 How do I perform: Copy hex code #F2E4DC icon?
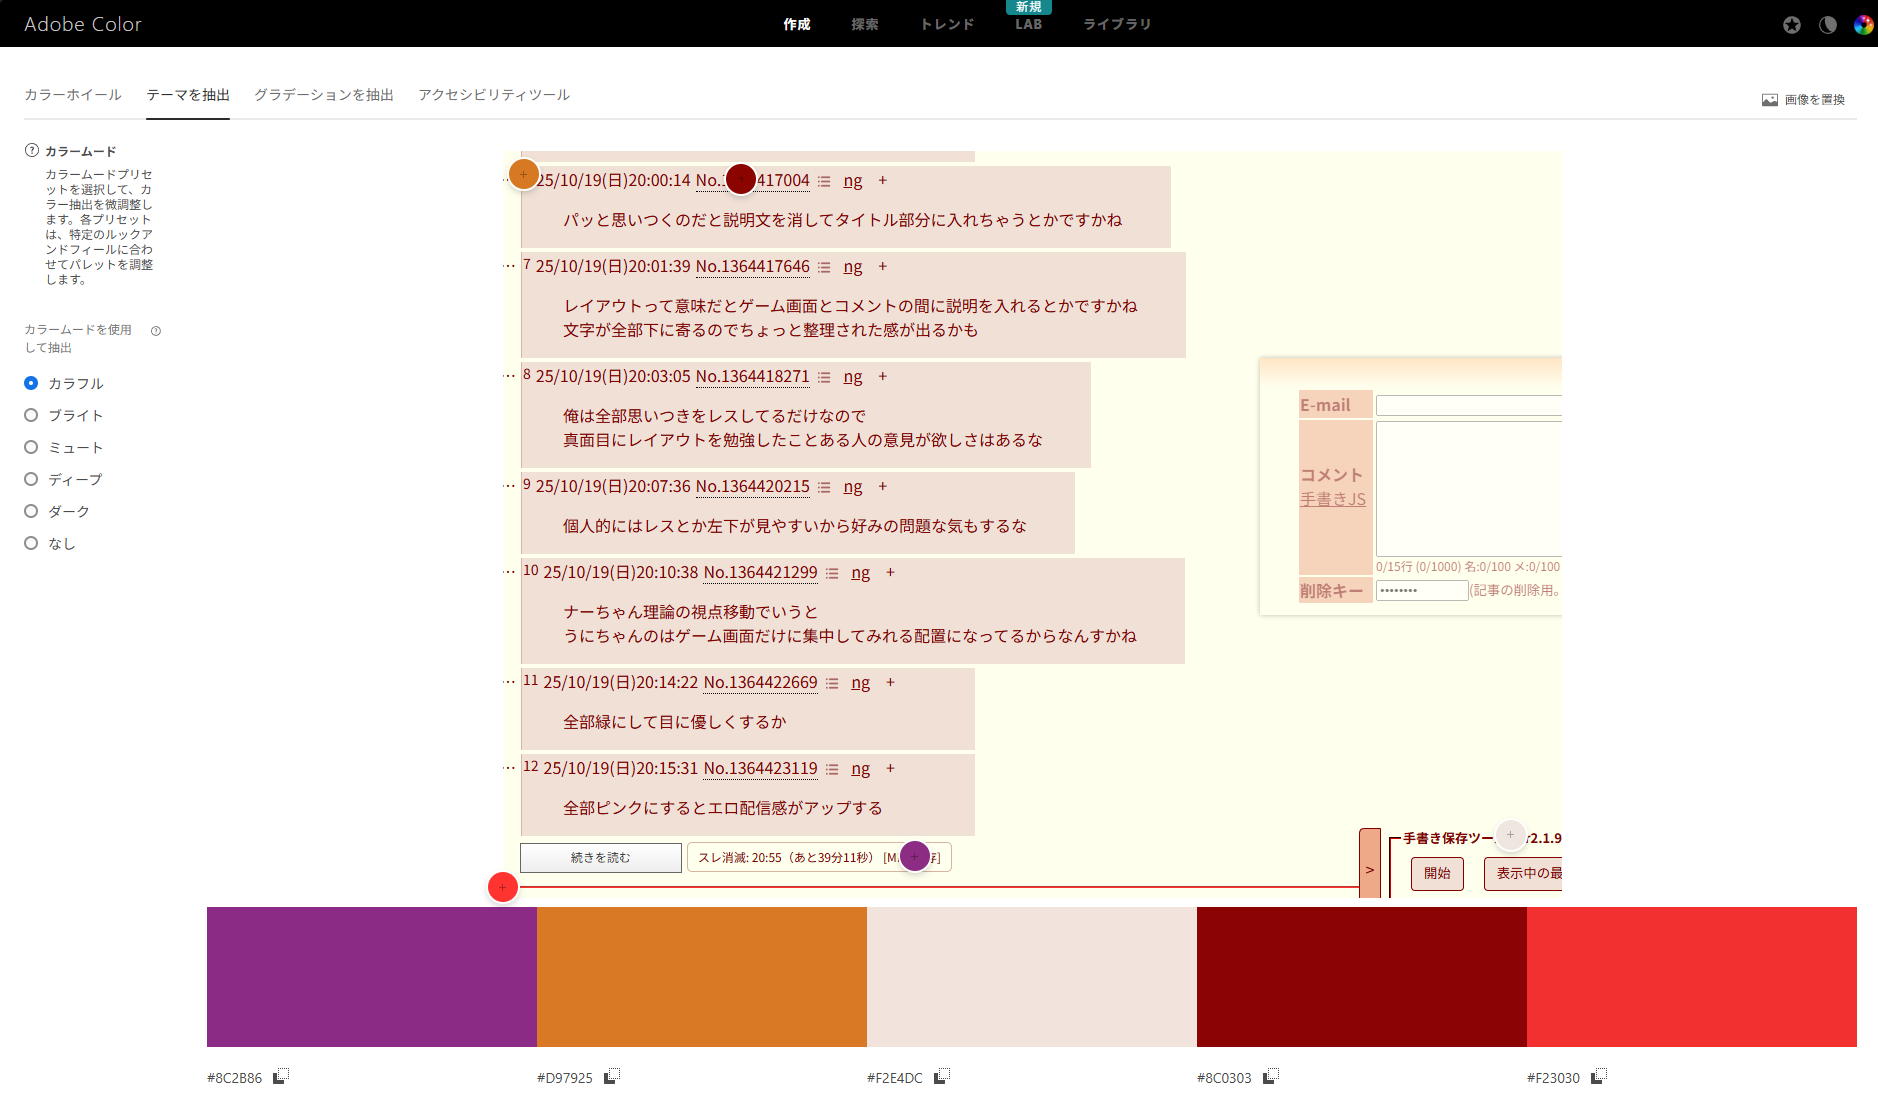(942, 1076)
